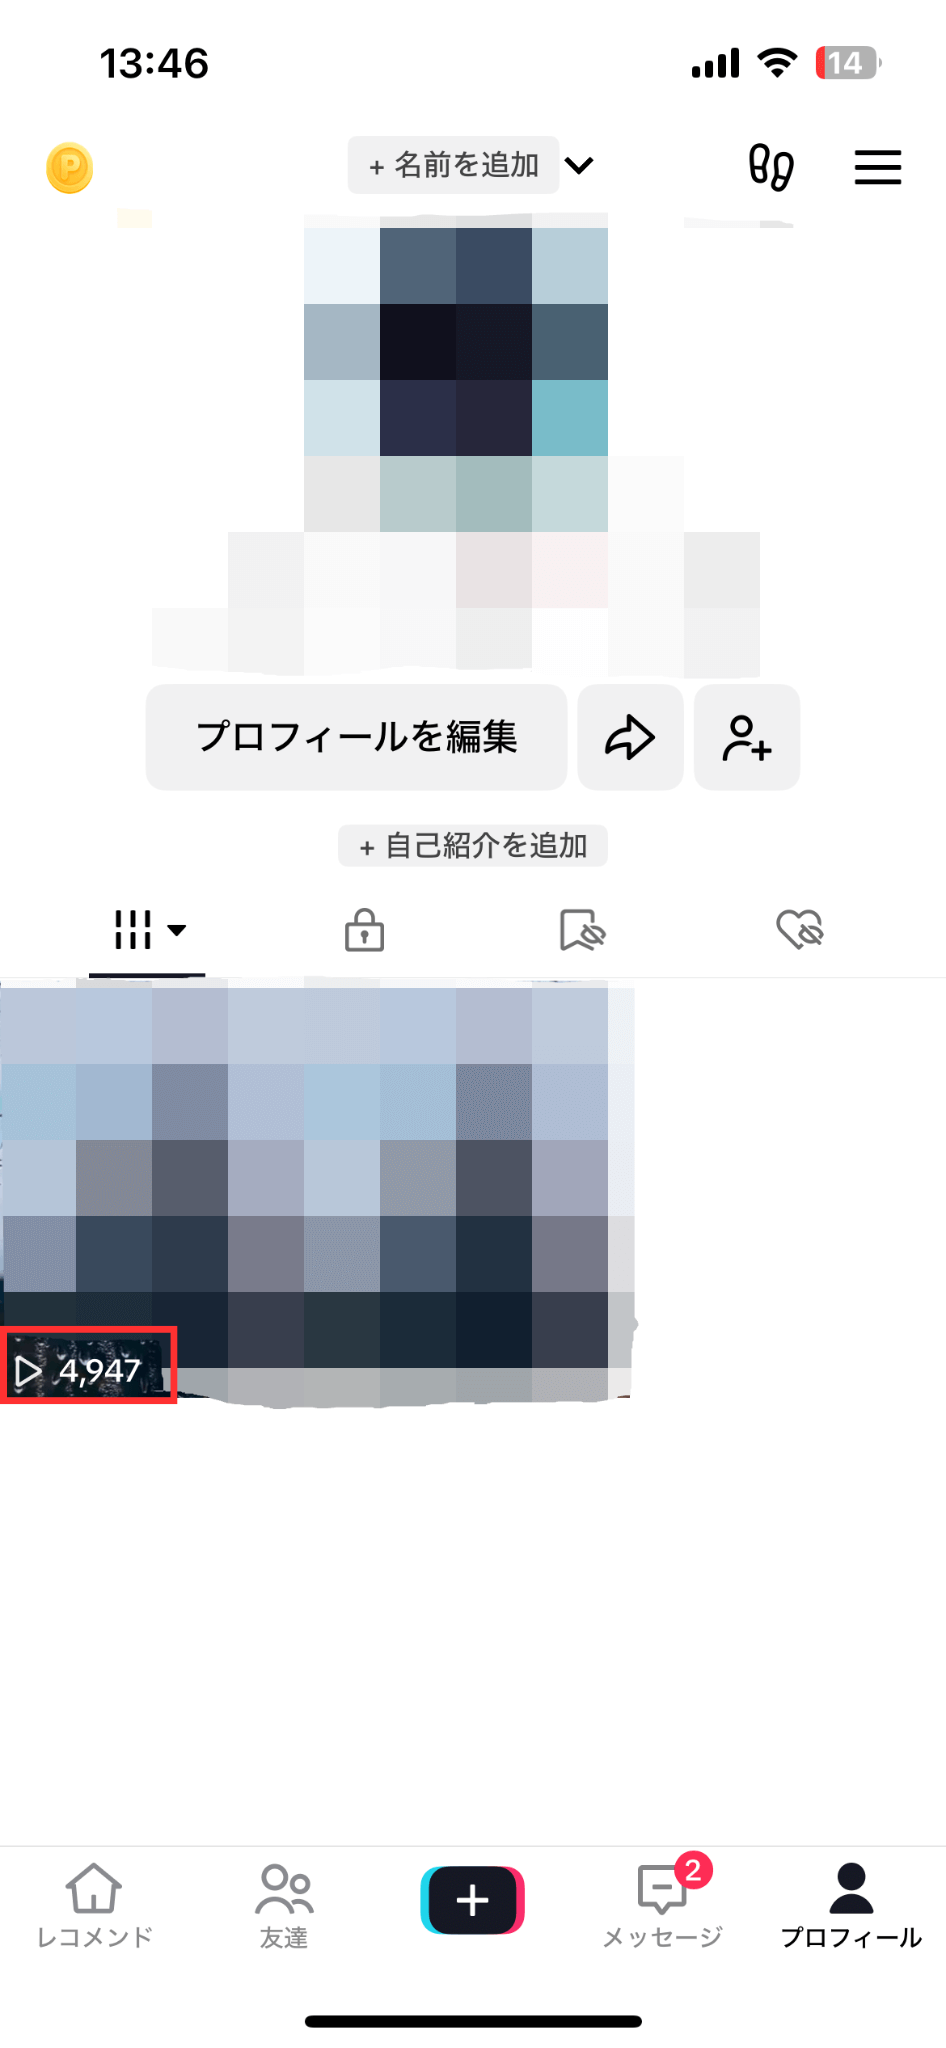Click + 名前を追加 button

click(x=453, y=165)
